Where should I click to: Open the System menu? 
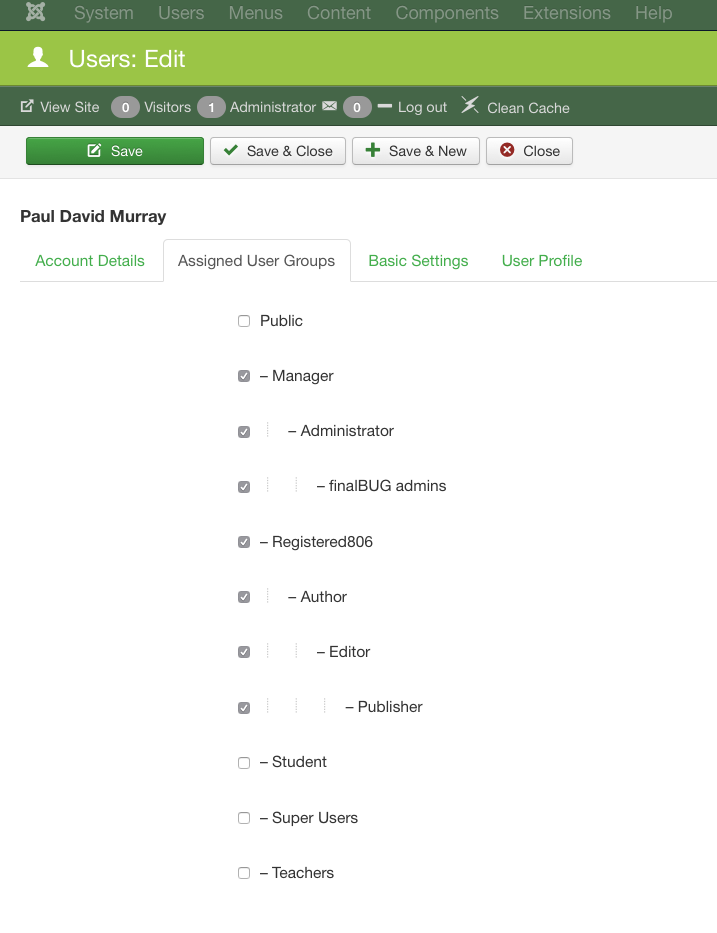pos(103,13)
